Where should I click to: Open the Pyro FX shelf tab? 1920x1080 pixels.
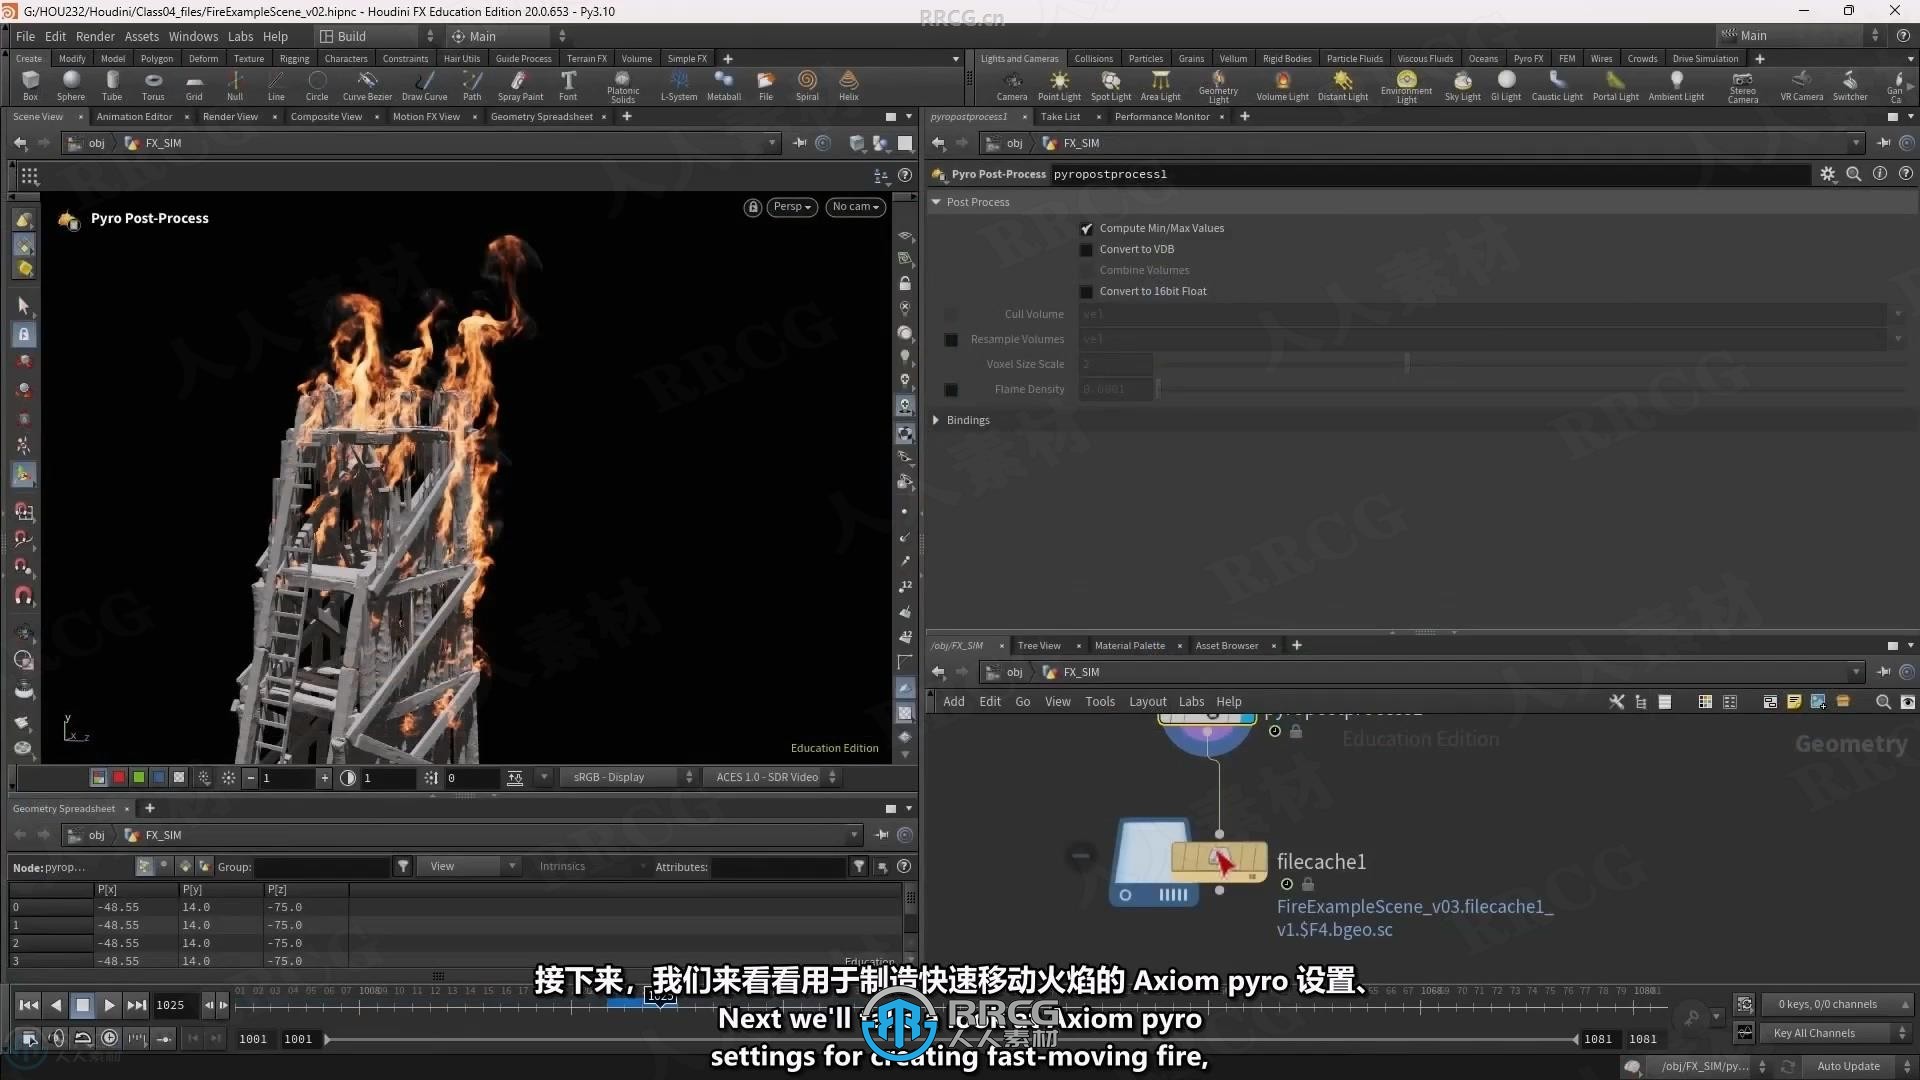pyautogui.click(x=1527, y=59)
